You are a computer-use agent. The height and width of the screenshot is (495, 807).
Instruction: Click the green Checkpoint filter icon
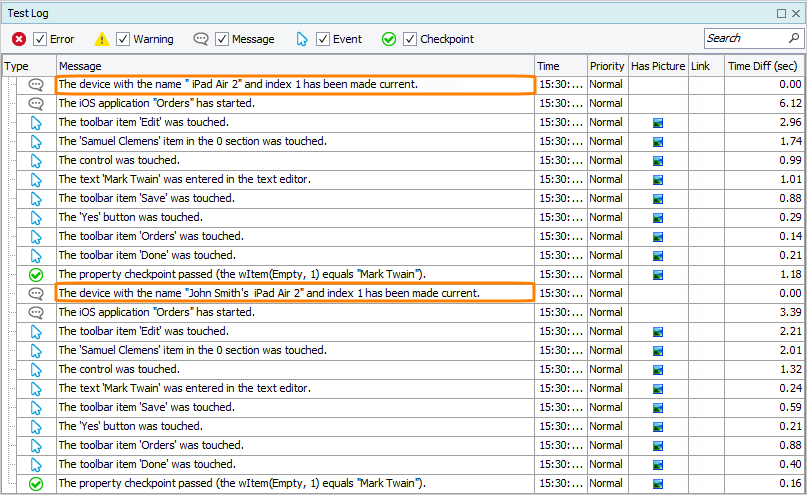point(389,39)
